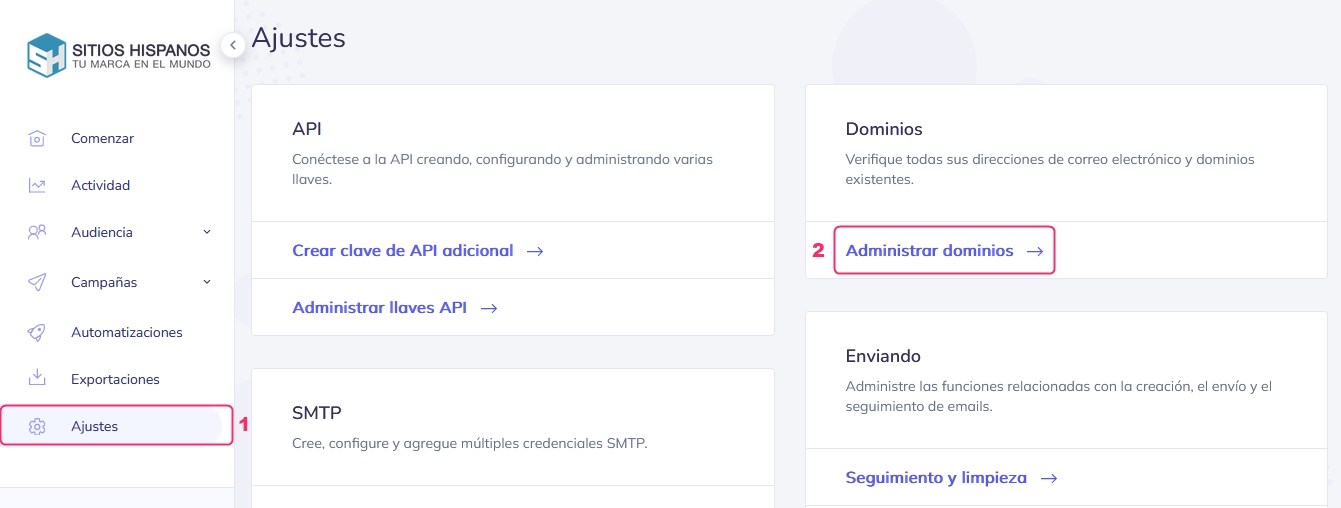Open the Administrar llaves API link
Viewport: 1341px width, 508px height.
(379, 308)
